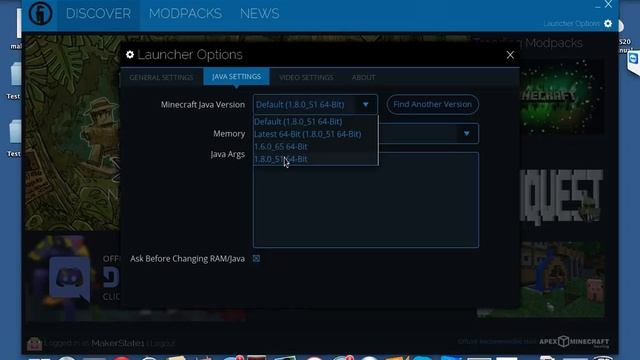Click Find Another Version button
The image size is (640, 360).
click(x=433, y=104)
